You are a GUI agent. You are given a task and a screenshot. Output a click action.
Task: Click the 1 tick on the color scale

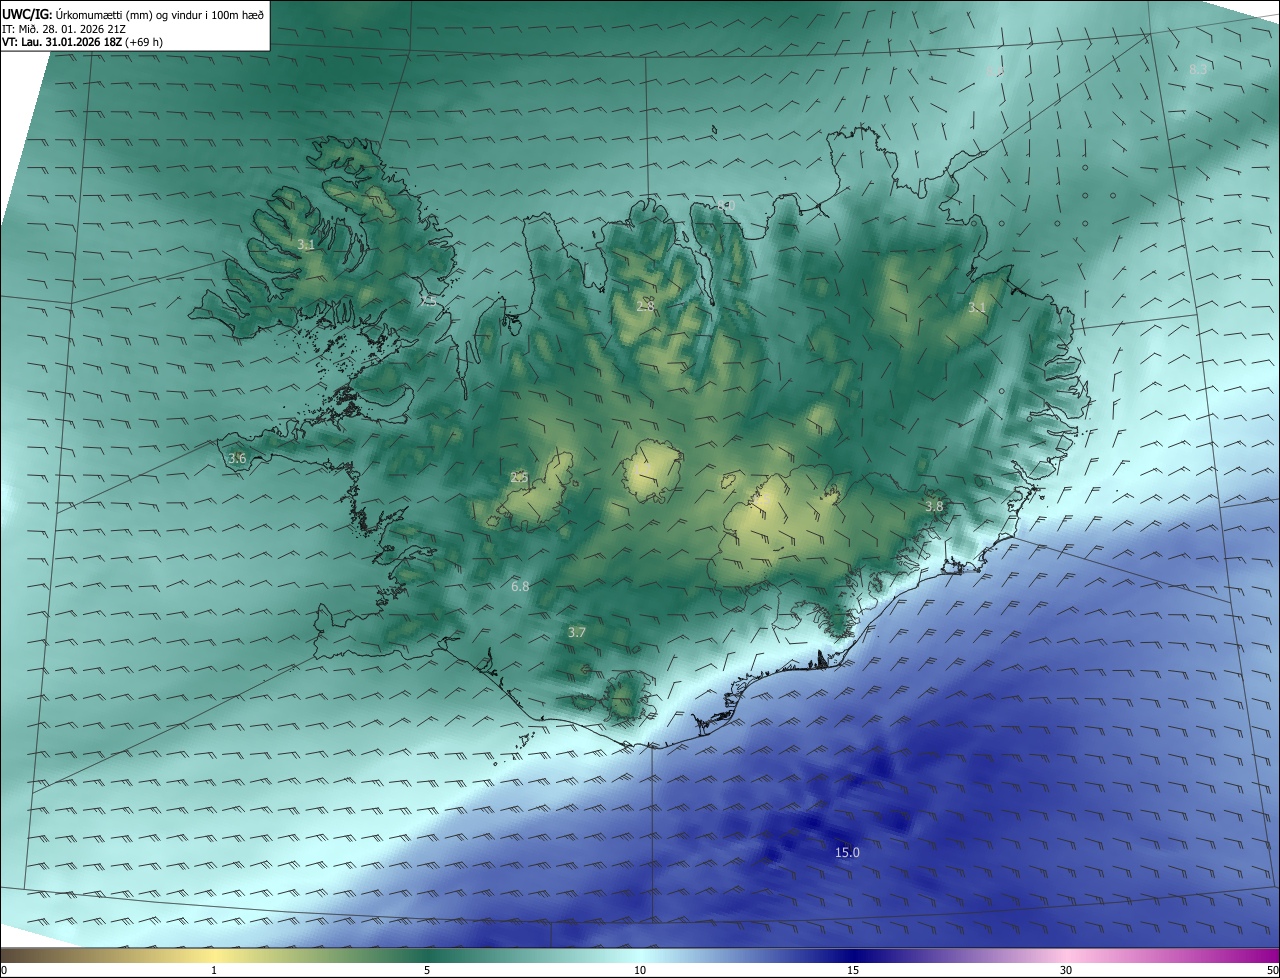(214, 970)
